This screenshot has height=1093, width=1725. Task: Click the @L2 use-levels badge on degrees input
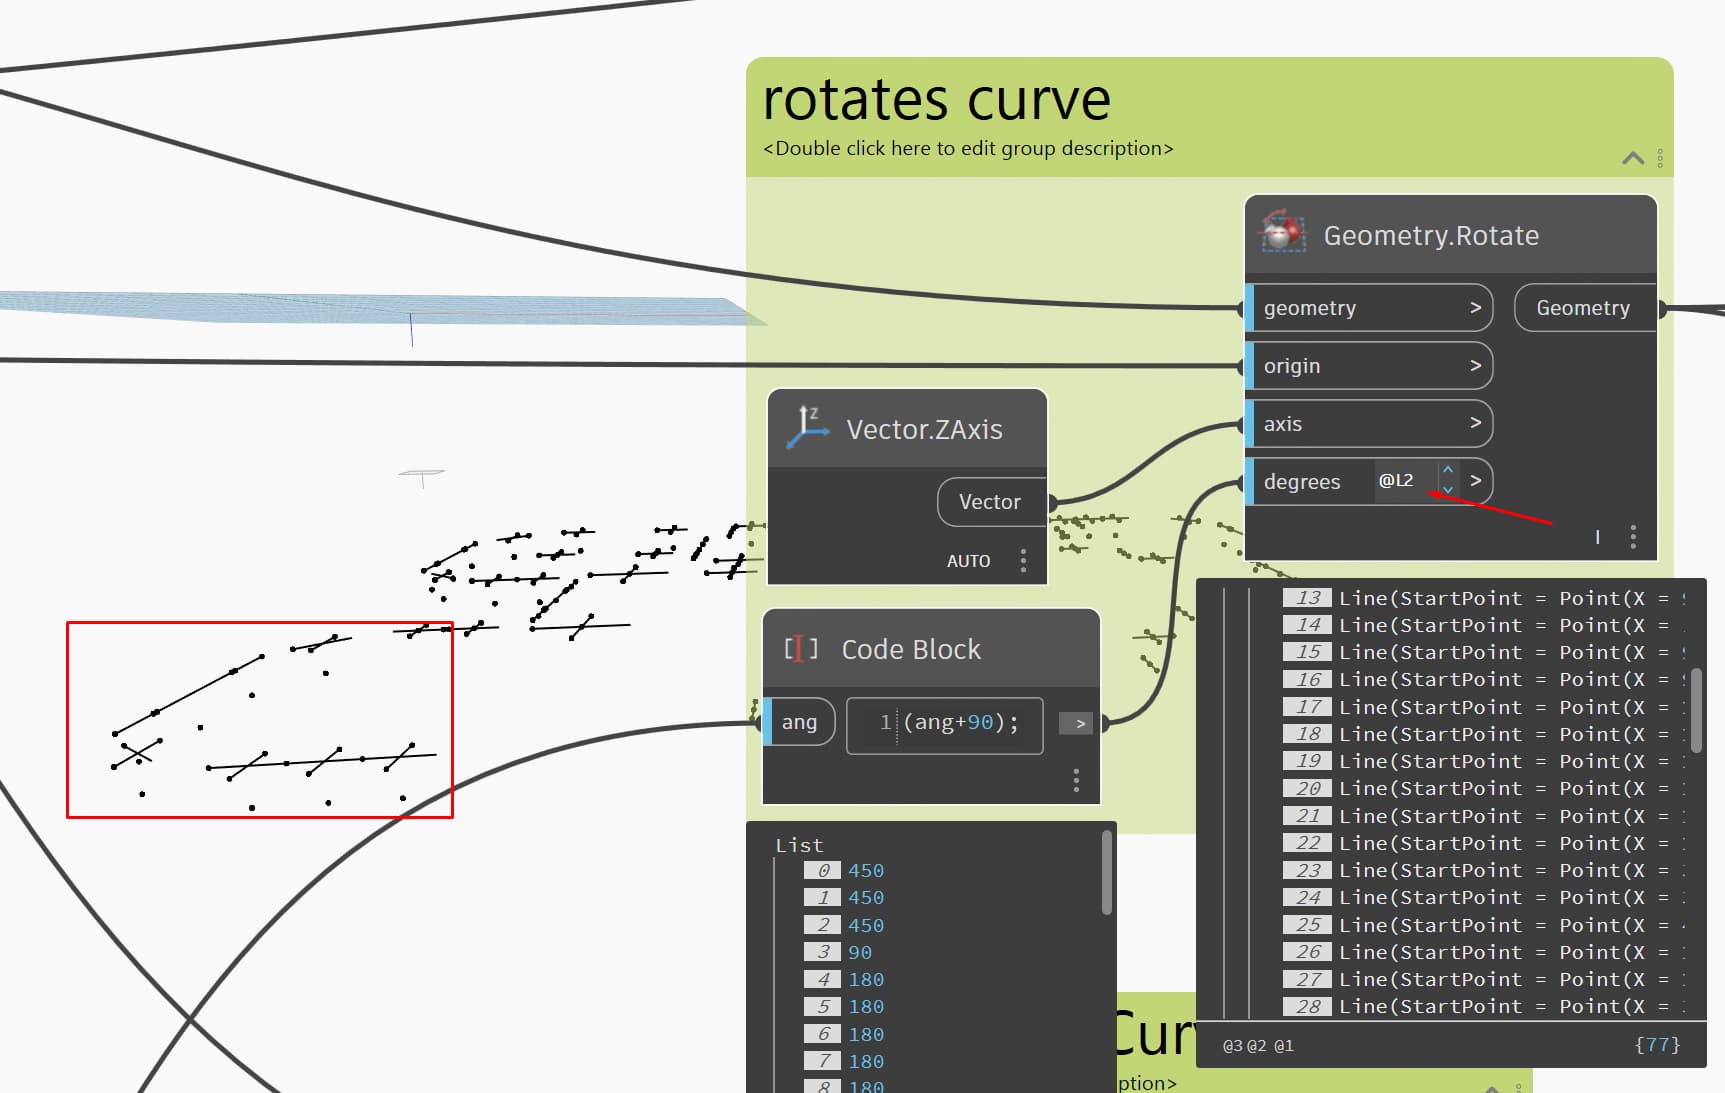1398,481
